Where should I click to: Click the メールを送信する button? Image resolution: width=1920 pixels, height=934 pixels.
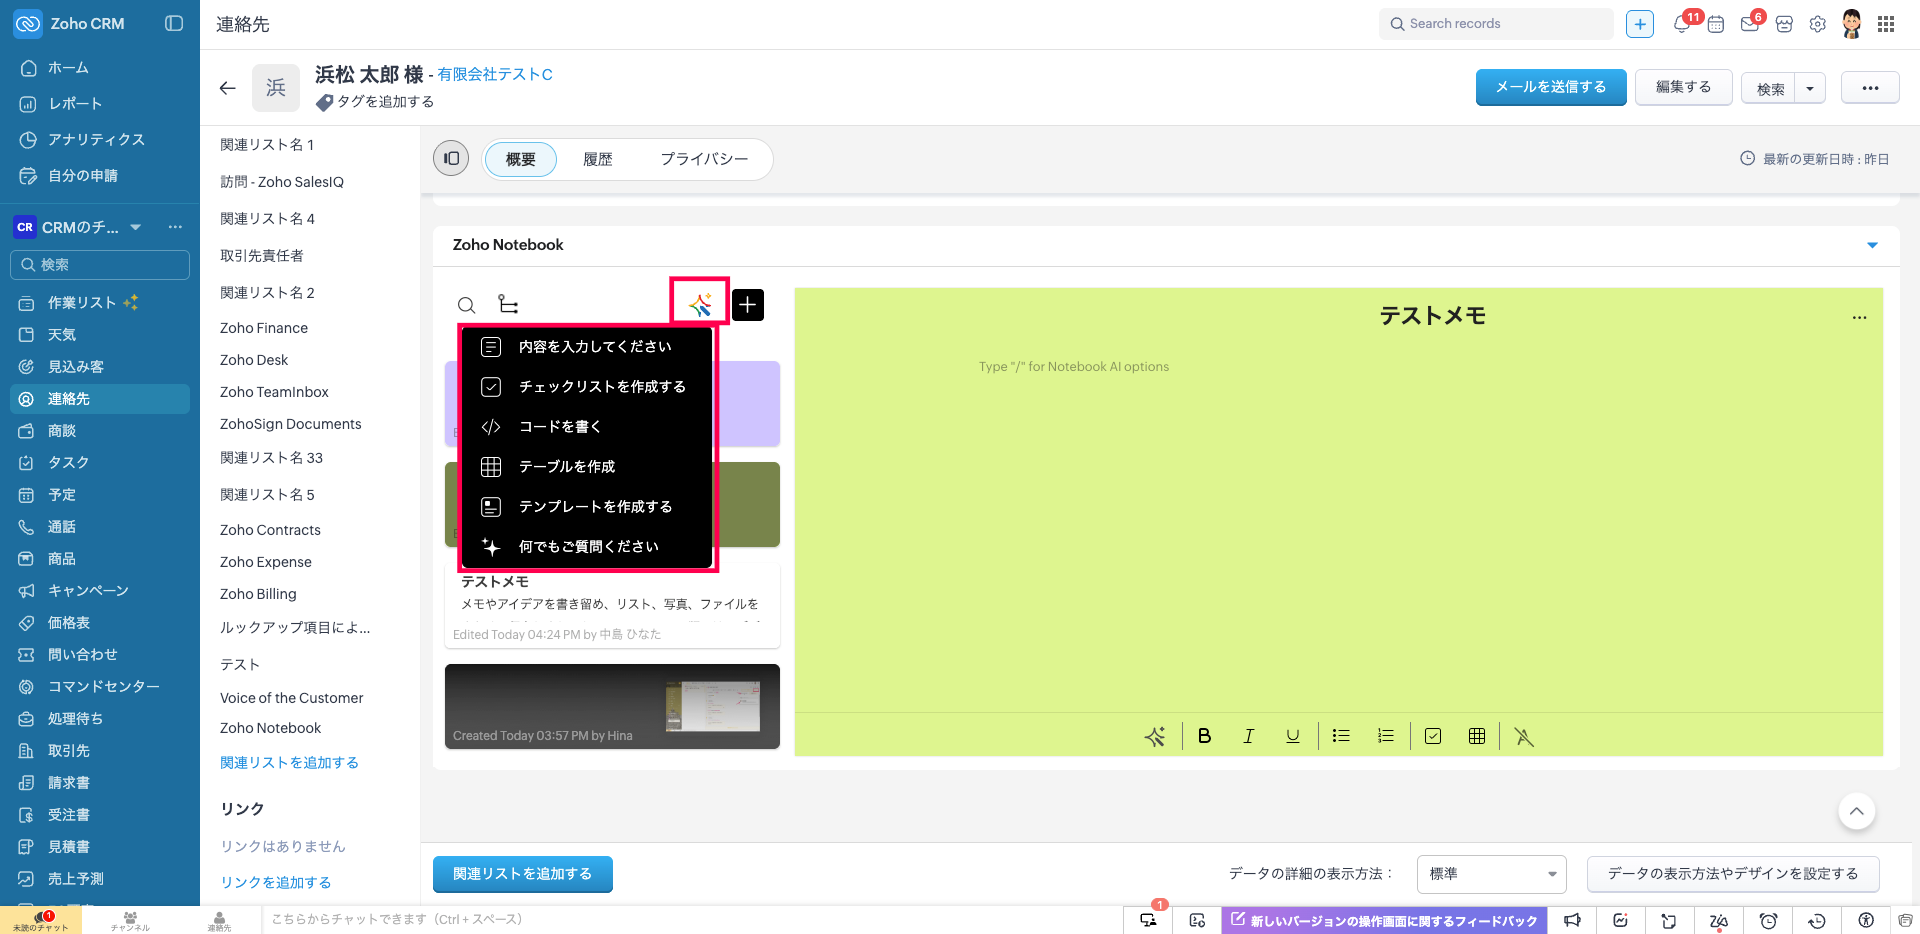(1550, 88)
